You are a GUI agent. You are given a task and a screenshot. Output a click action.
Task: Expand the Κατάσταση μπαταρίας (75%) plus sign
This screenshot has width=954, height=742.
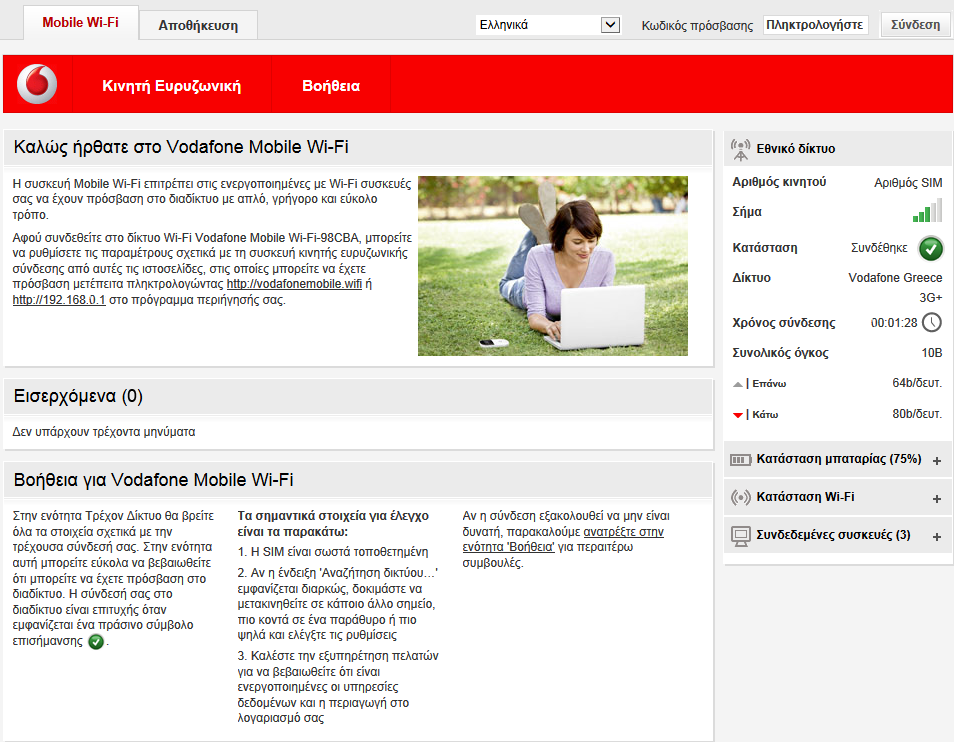pos(937,461)
